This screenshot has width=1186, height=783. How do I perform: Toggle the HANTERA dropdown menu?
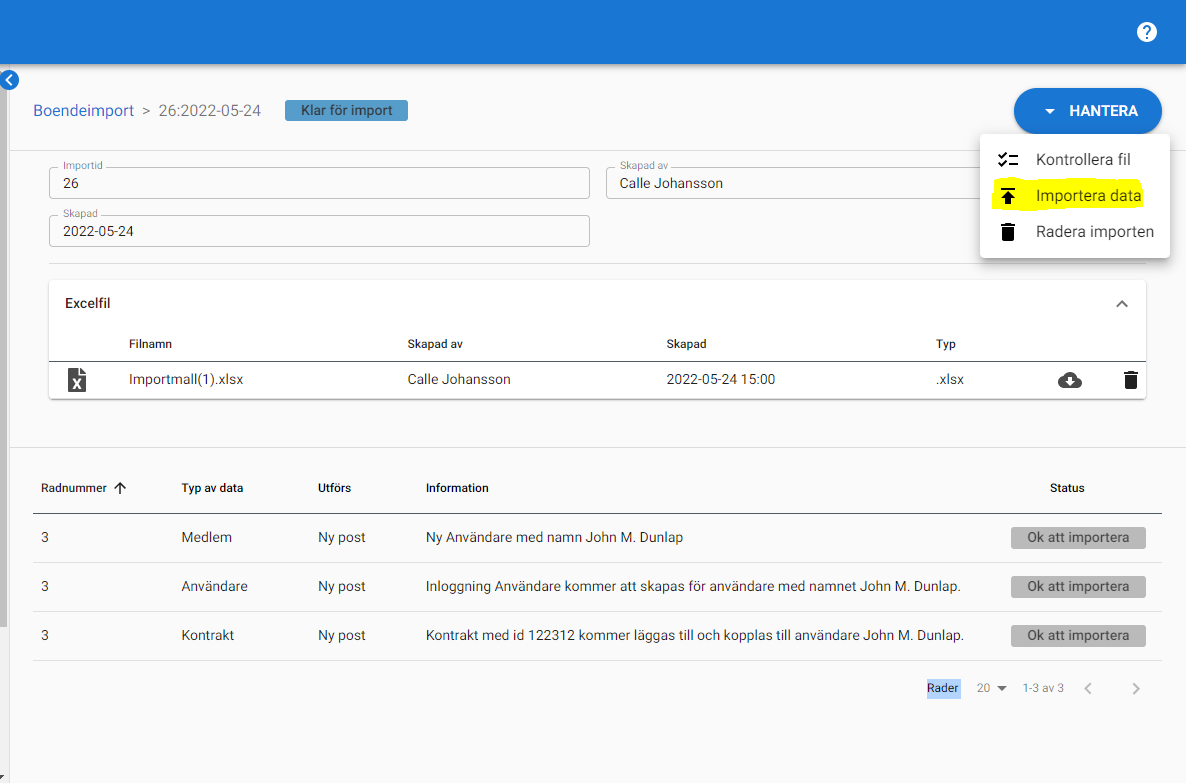[x=1087, y=111]
